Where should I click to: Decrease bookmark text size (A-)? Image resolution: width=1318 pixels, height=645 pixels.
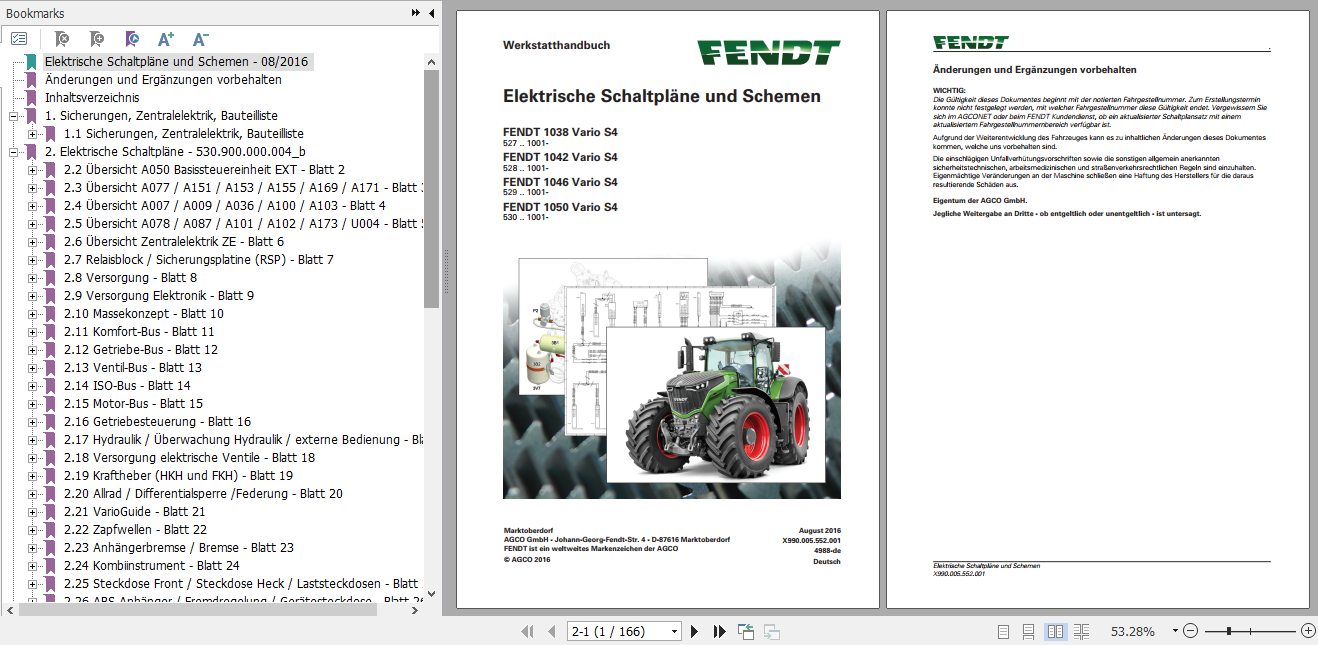[x=200, y=39]
